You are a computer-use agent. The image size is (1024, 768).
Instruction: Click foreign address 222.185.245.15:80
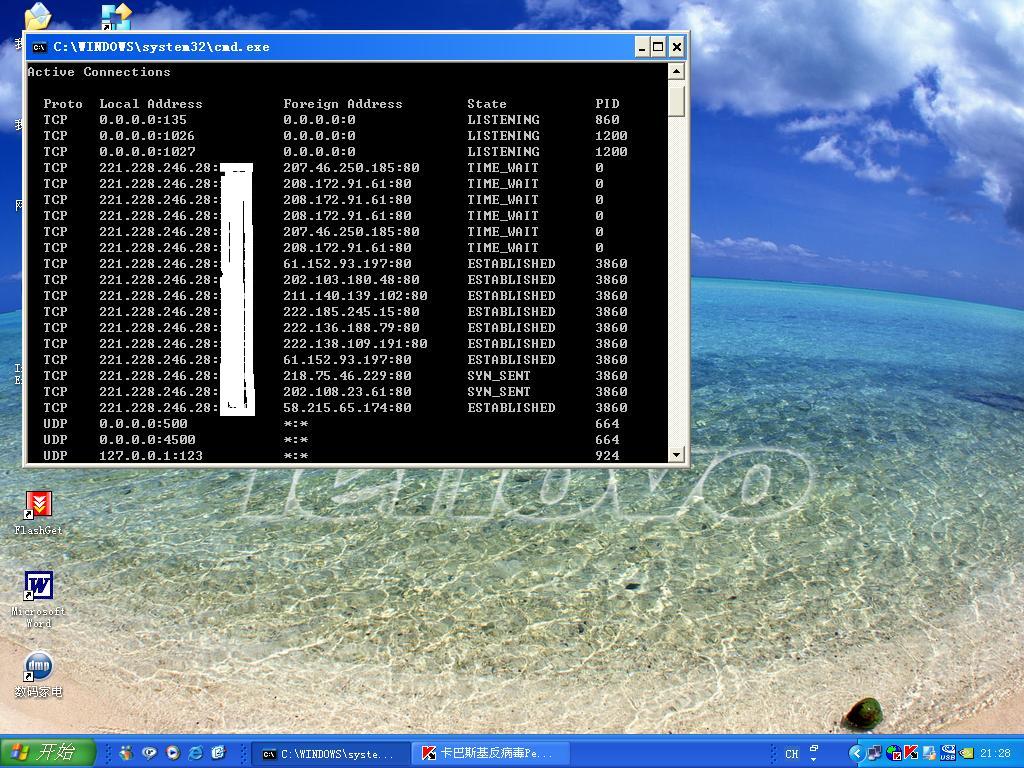[351, 312]
